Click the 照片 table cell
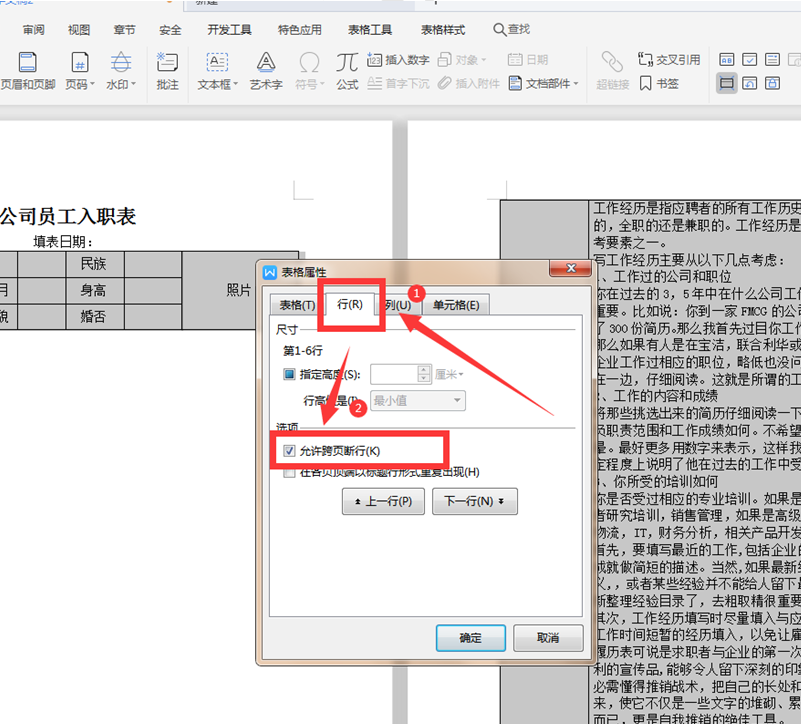This screenshot has width=801, height=724. (x=239, y=290)
